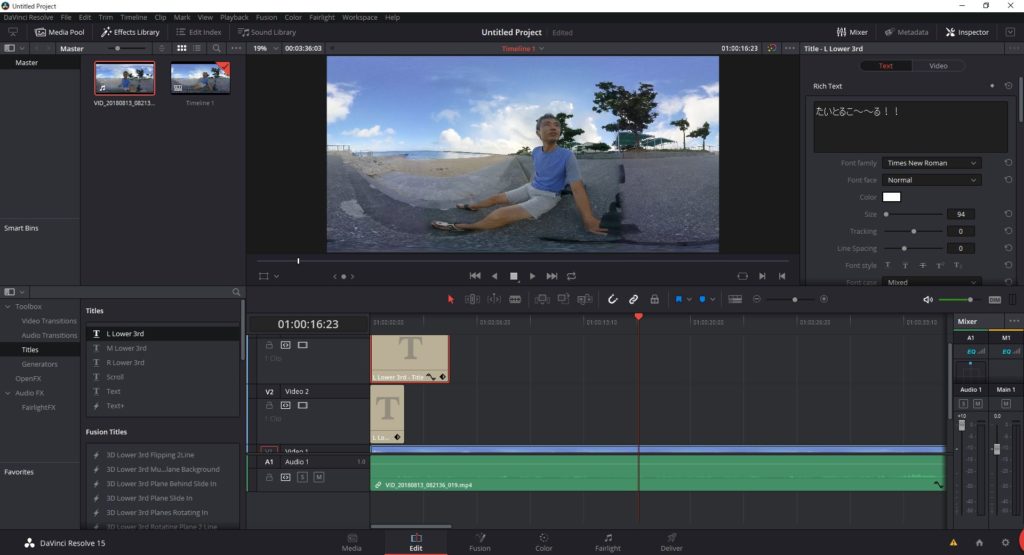Image resolution: width=1024 pixels, height=555 pixels.
Task: Stop playback with the square button
Action: coord(513,276)
